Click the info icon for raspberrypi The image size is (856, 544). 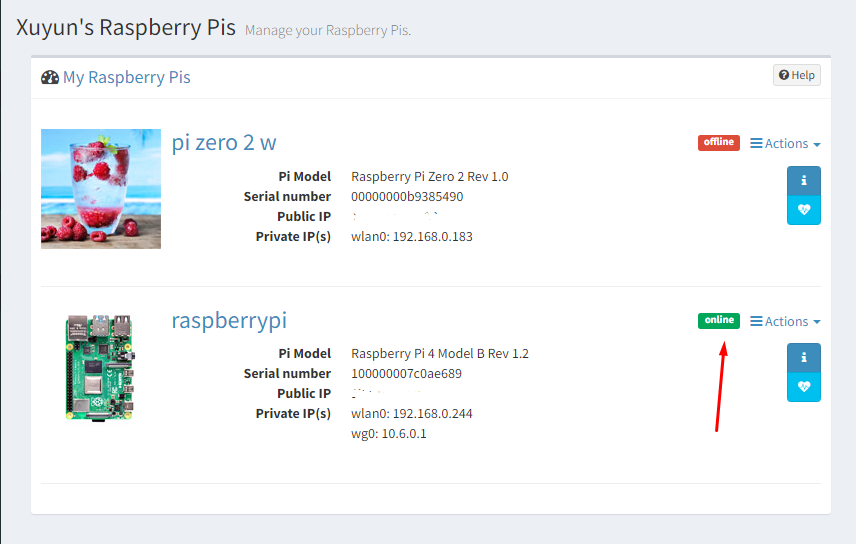point(804,358)
